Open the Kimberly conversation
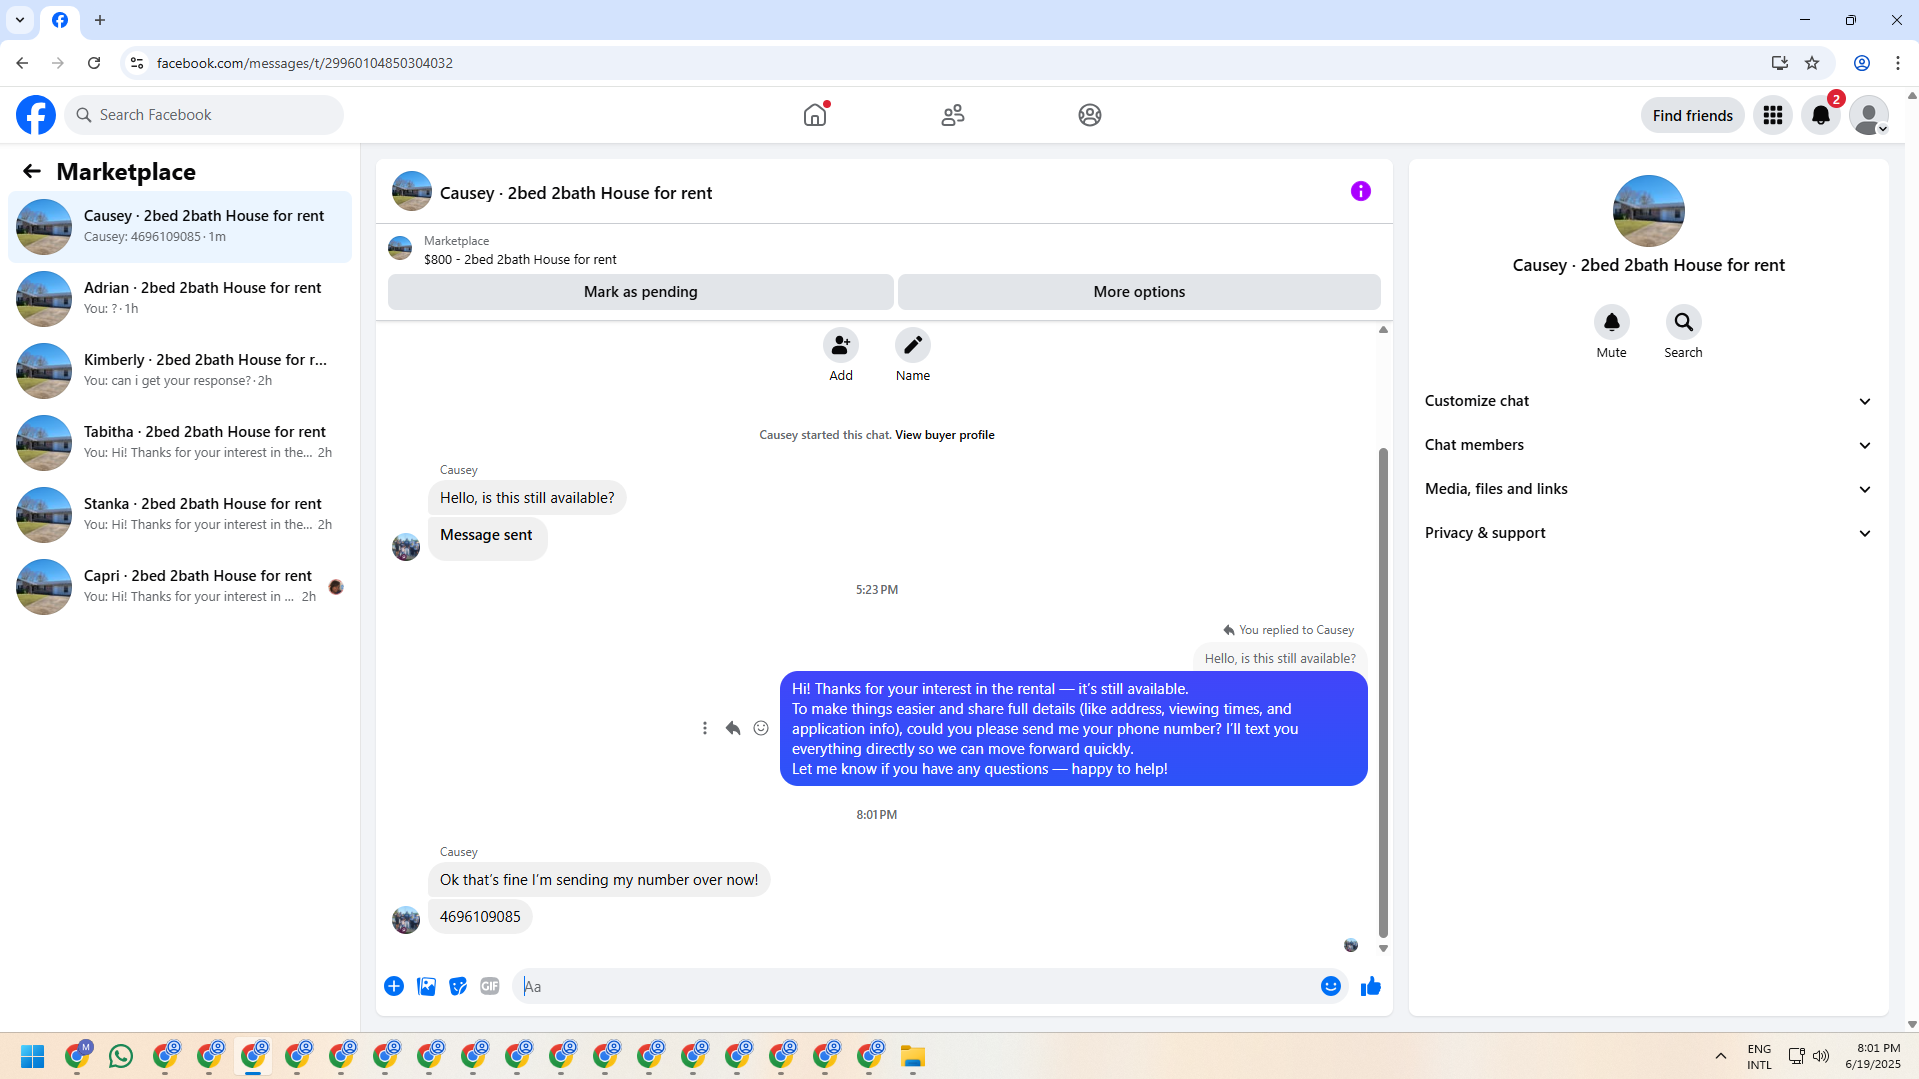Screen dimensions: 1919x1079 point(180,371)
